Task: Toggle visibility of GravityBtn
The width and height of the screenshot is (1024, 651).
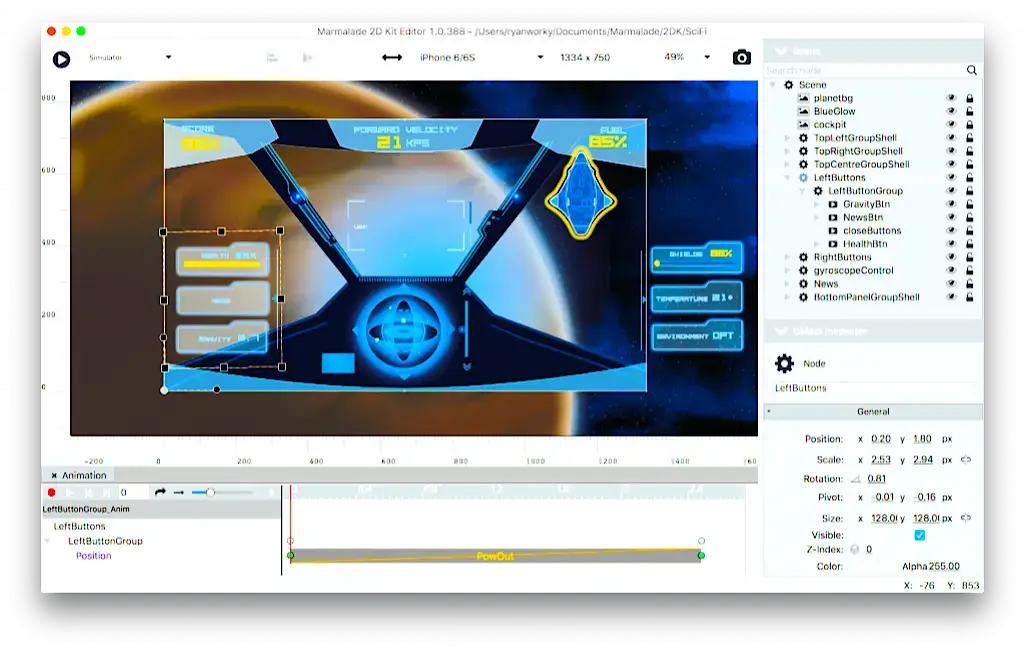Action: pyautogui.click(x=951, y=204)
